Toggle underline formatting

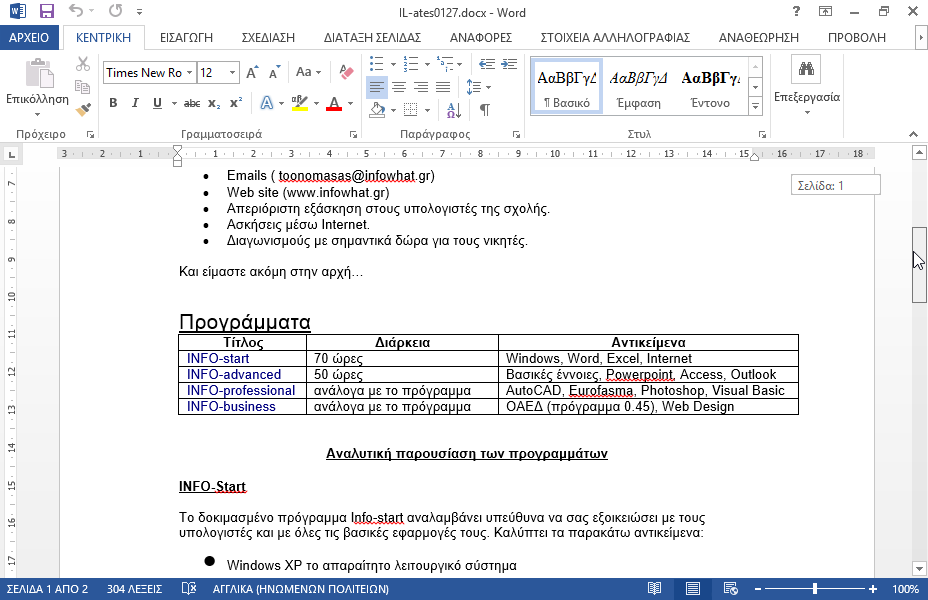tap(157, 104)
